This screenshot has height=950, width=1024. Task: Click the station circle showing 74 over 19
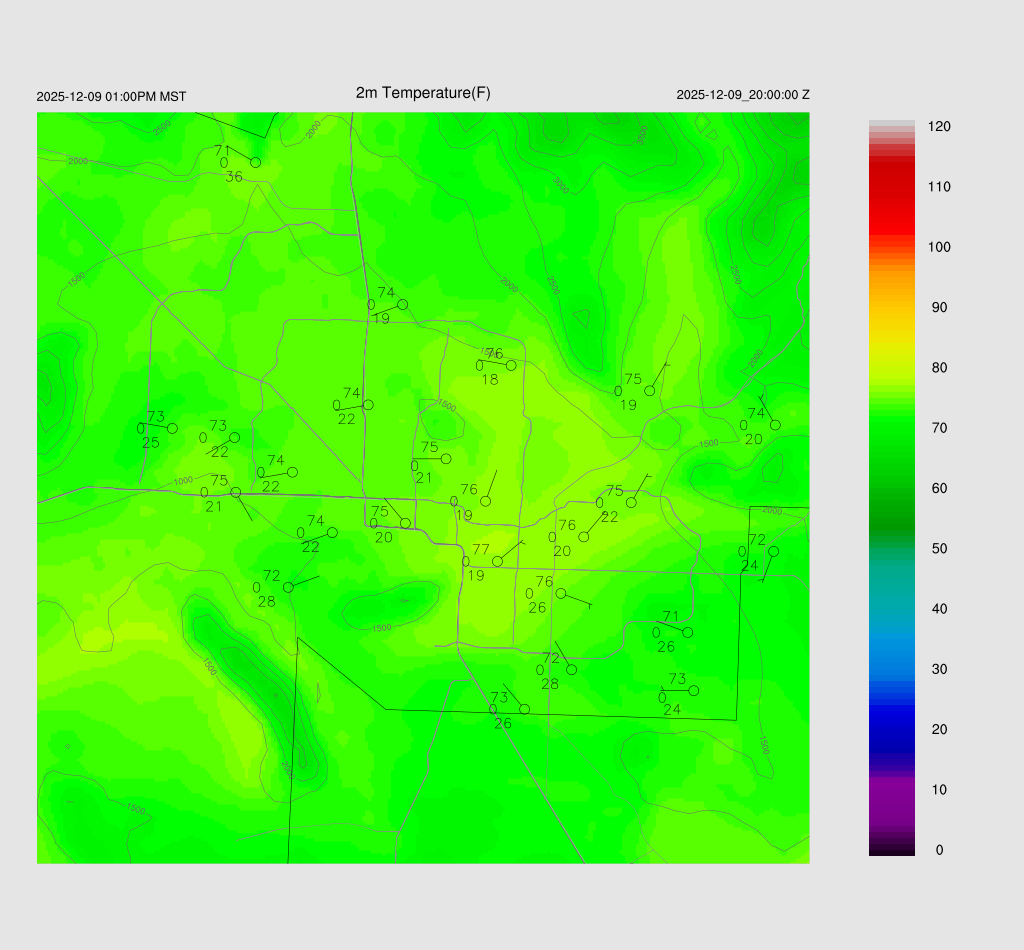402,304
